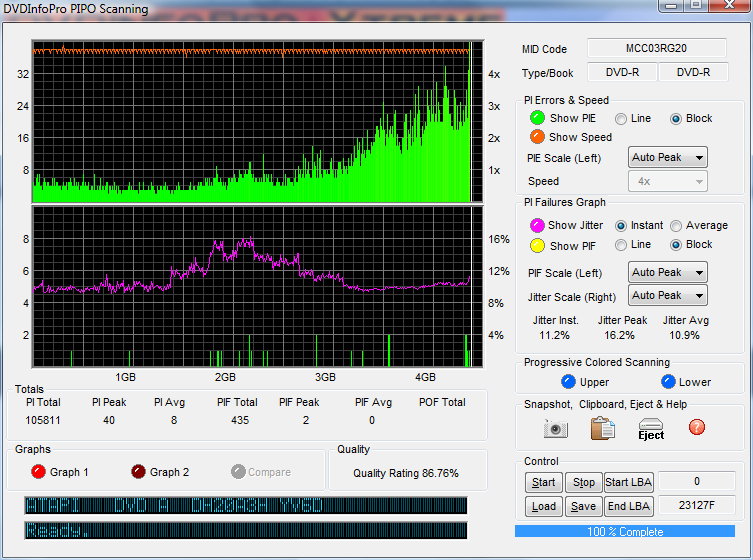Click the Stop button
Image resolution: width=753 pixels, height=560 pixels.
pos(583,482)
